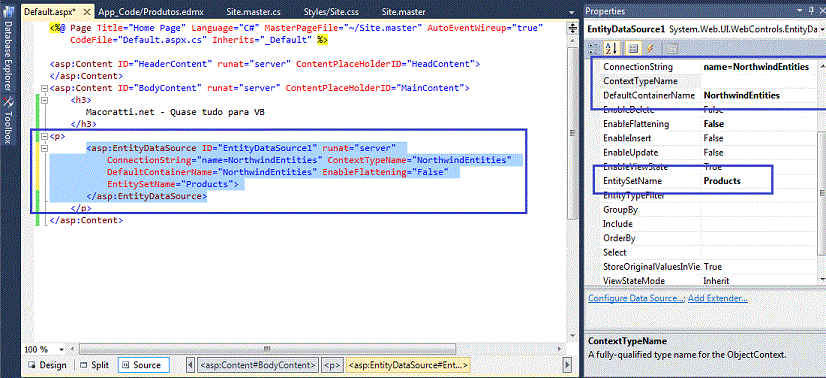This screenshot has height=378, width=826.
Task: Switch to the Default.aspx tab
Action: (50, 11)
